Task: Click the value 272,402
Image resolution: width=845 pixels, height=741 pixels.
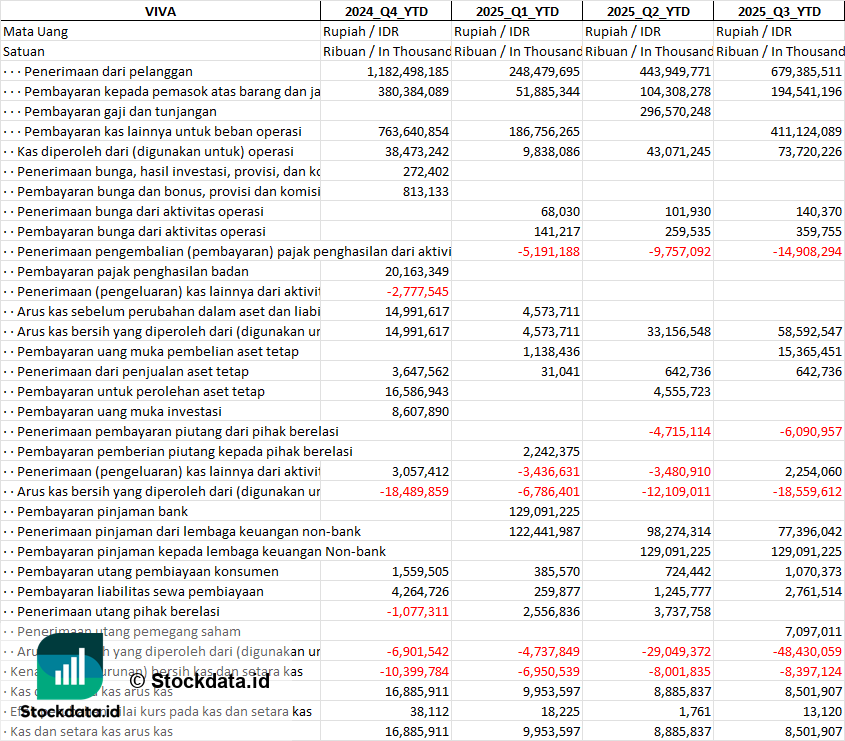Action: tap(426, 171)
